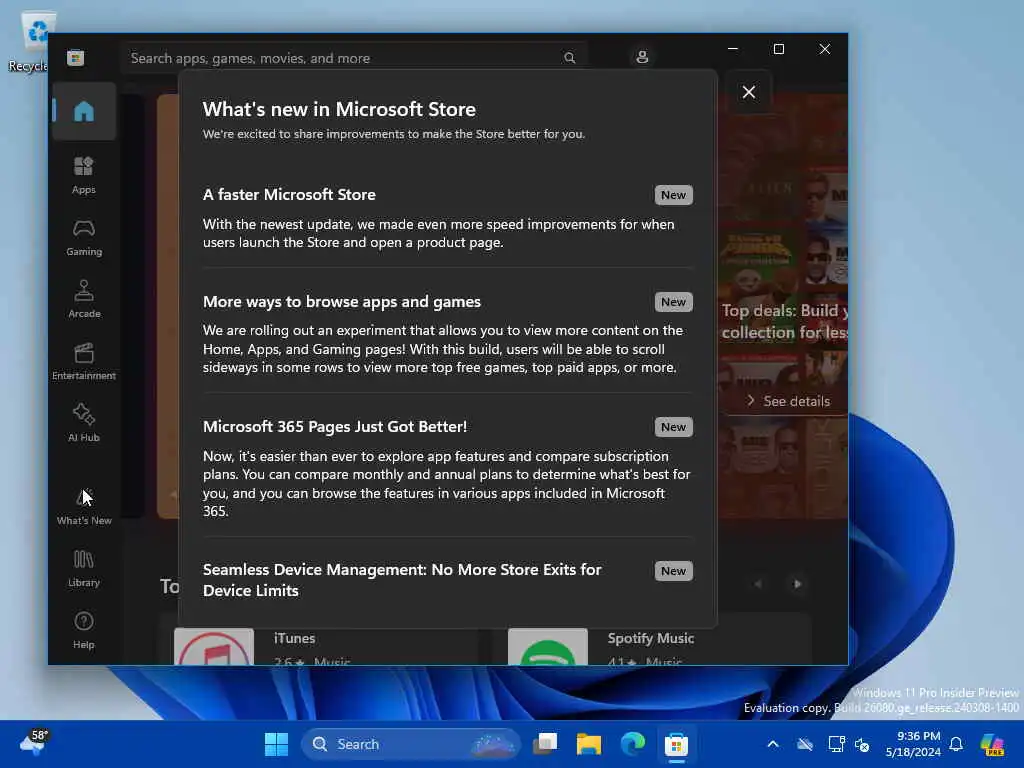This screenshot has height=768, width=1024.
Task: Click New badge beside A faster Microsoft Store
Action: (673, 195)
